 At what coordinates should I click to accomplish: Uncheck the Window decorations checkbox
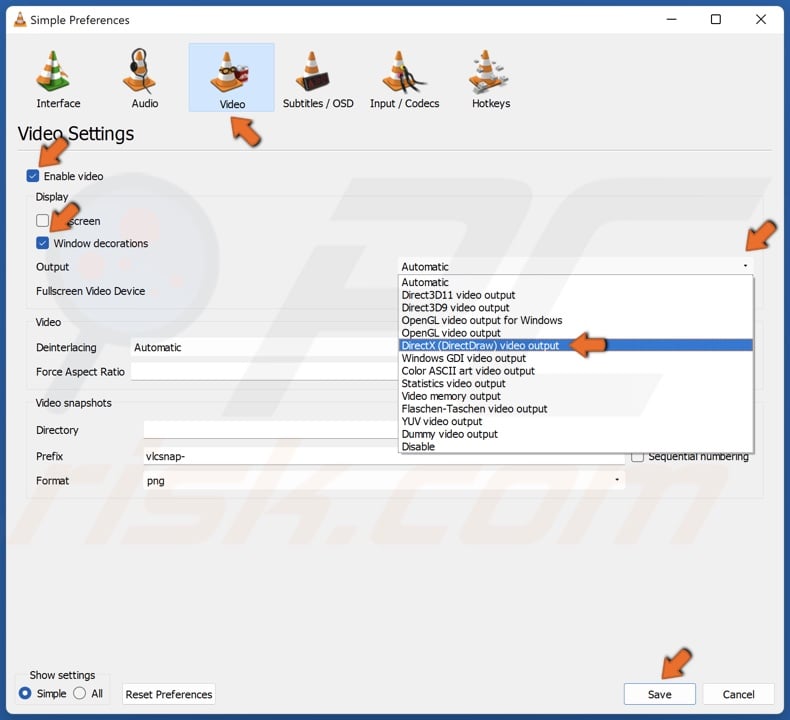[x=42, y=243]
